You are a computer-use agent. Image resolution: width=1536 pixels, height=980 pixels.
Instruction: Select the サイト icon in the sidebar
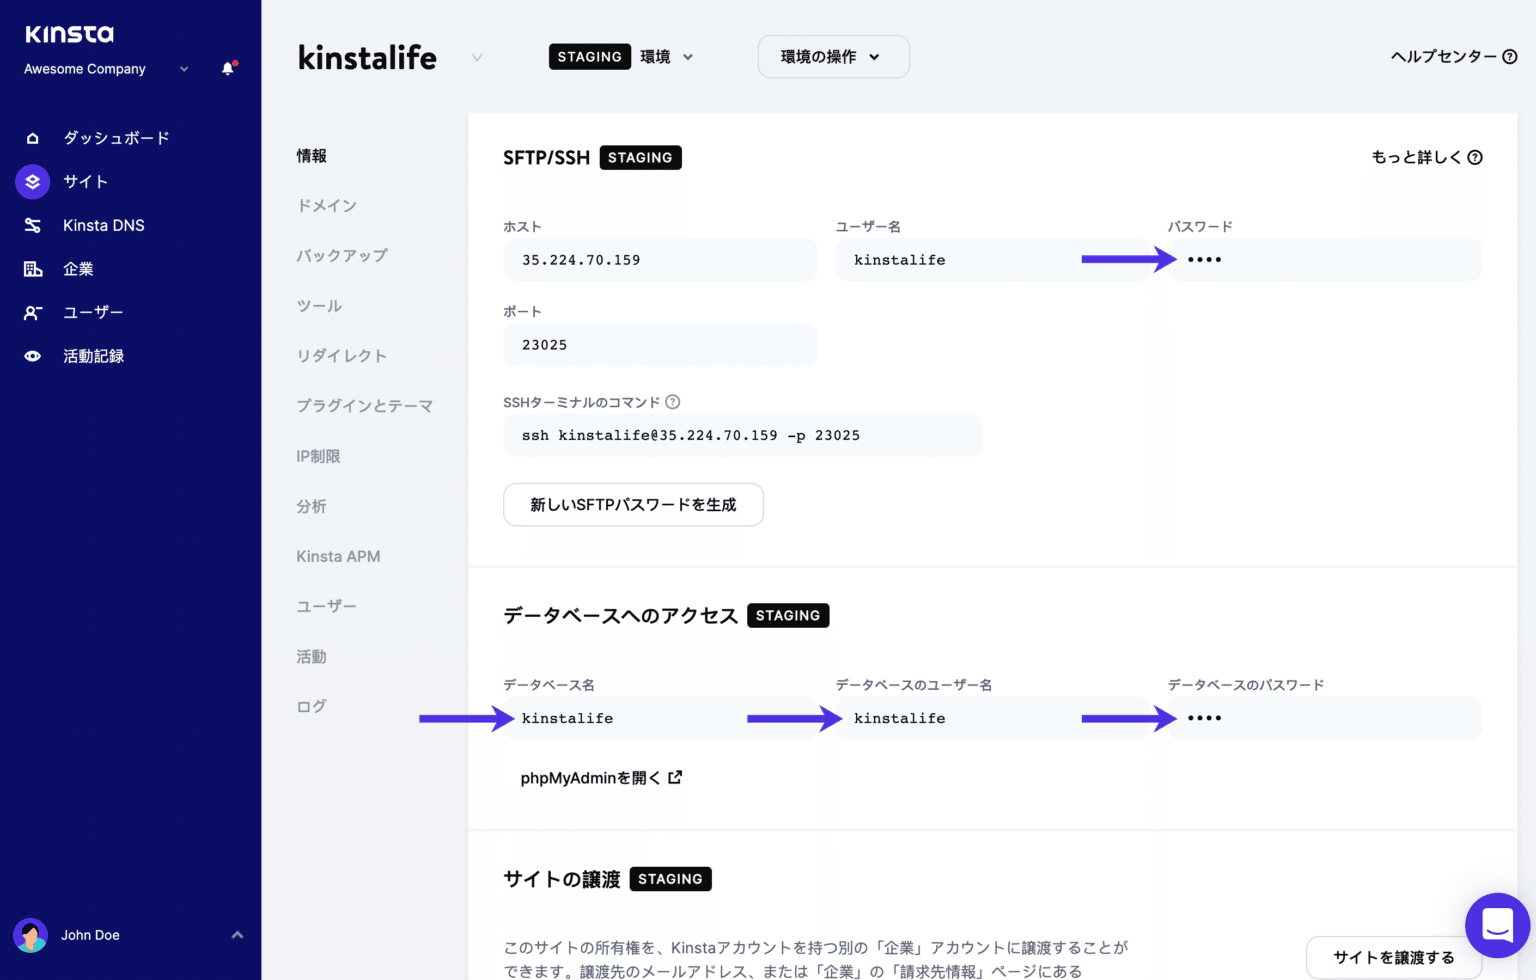(x=32, y=181)
